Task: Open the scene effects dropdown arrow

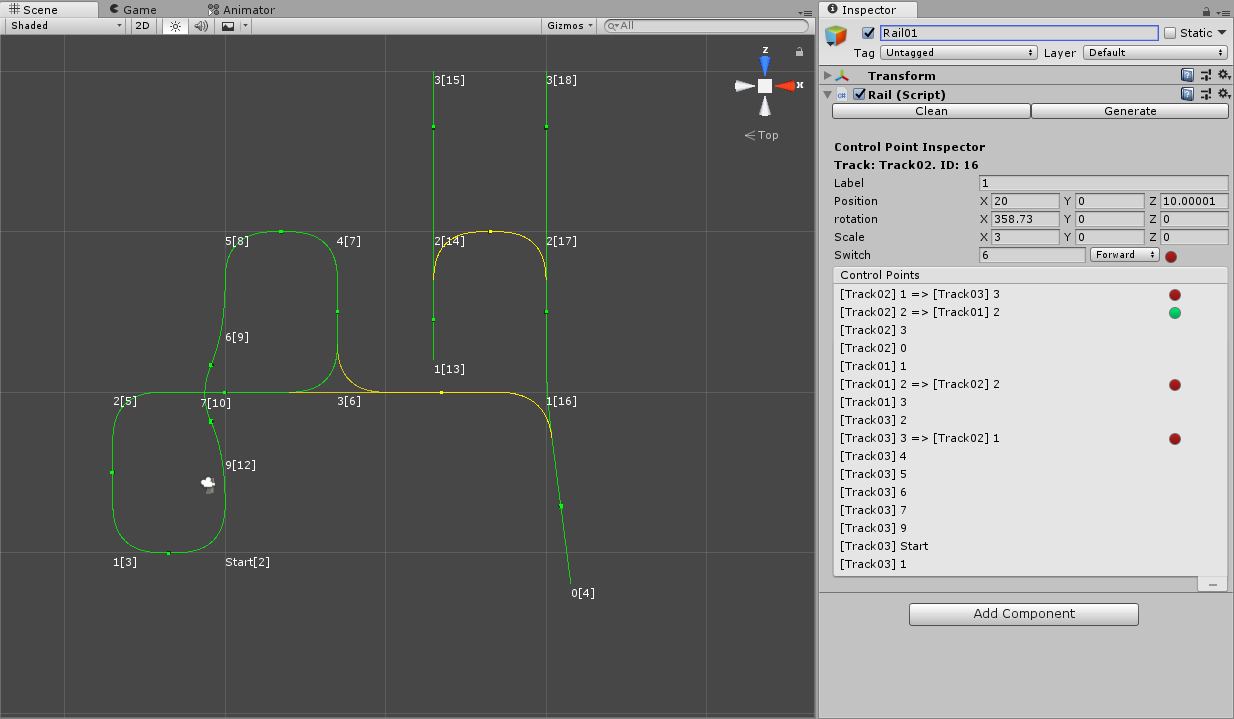Action: 245,26
